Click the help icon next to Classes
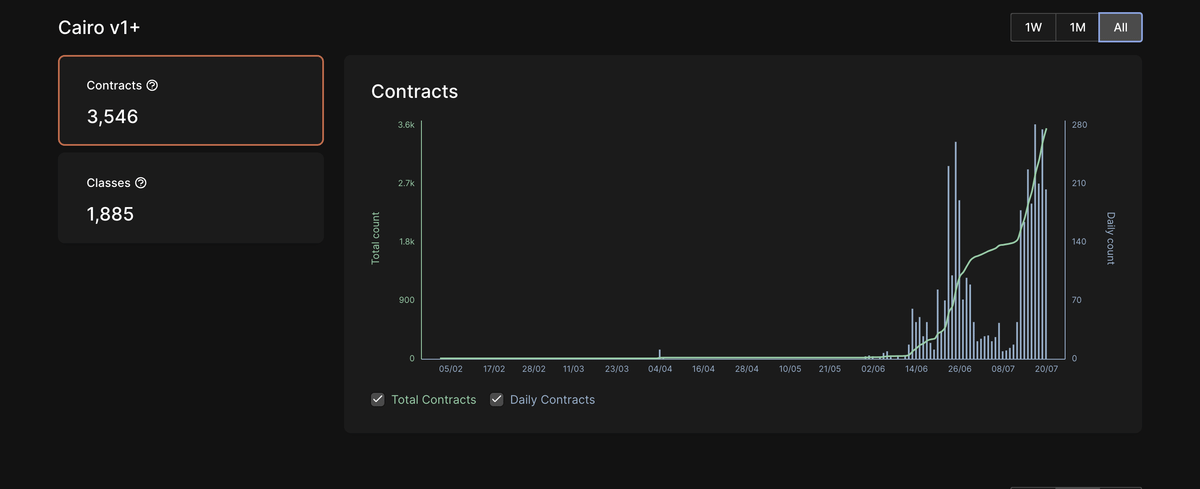Screen dimensions: 1200x489 click(141, 183)
